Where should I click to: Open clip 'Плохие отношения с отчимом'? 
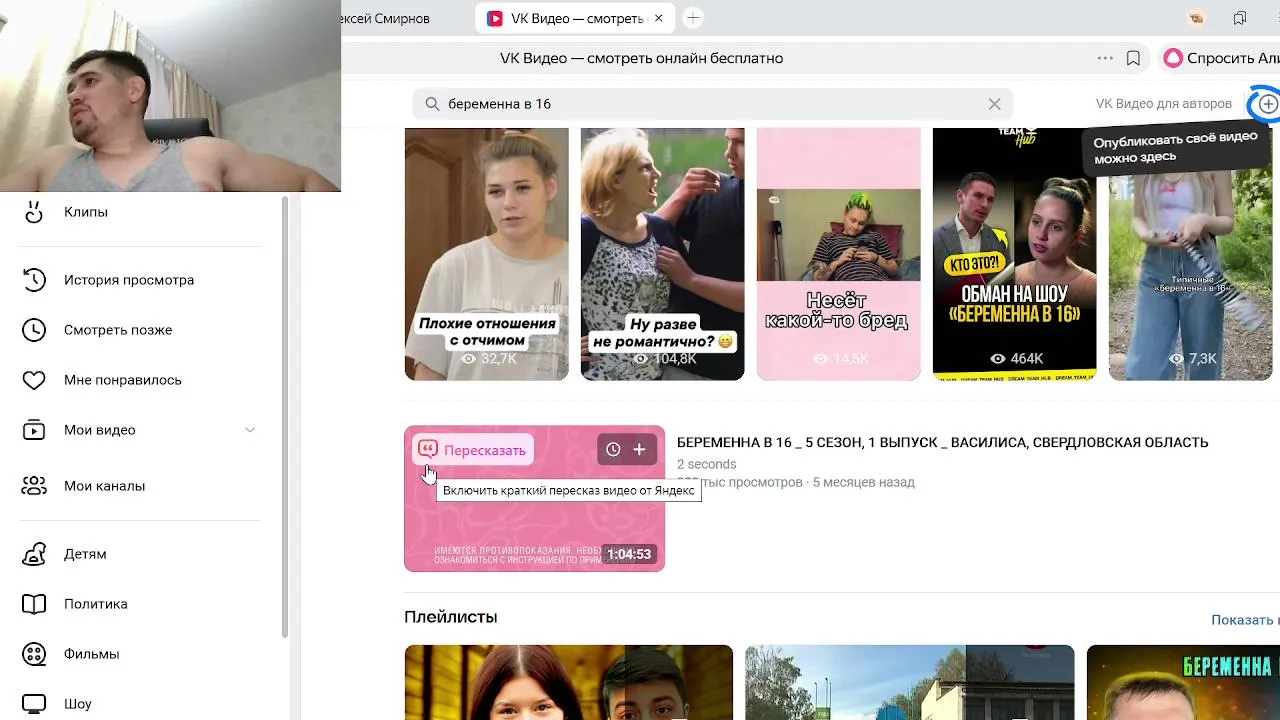pos(486,254)
